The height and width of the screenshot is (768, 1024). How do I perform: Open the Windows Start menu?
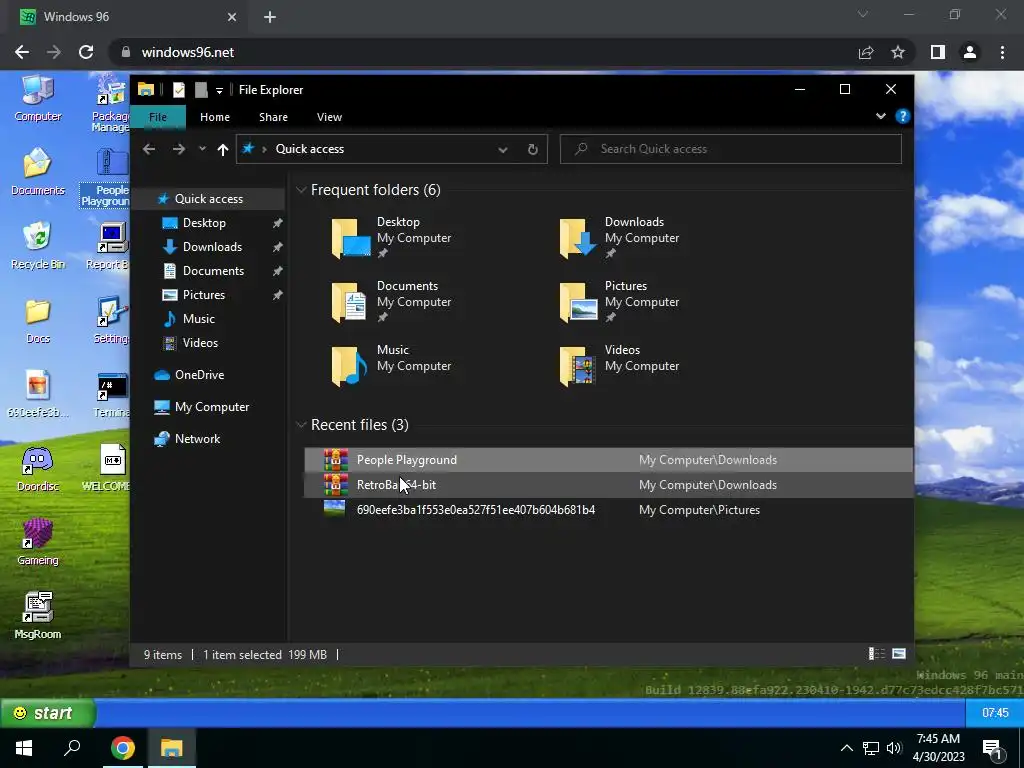24,748
